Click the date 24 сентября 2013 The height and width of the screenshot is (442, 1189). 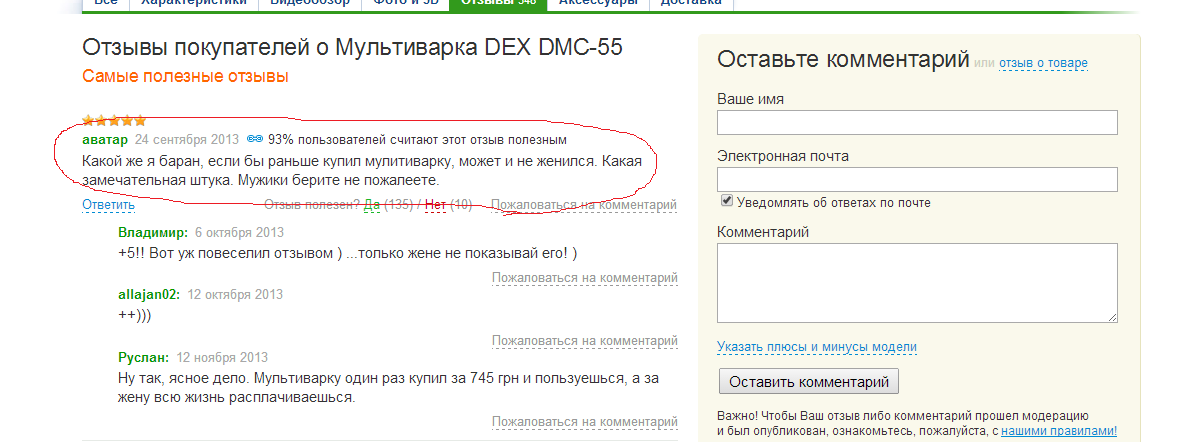(x=187, y=139)
